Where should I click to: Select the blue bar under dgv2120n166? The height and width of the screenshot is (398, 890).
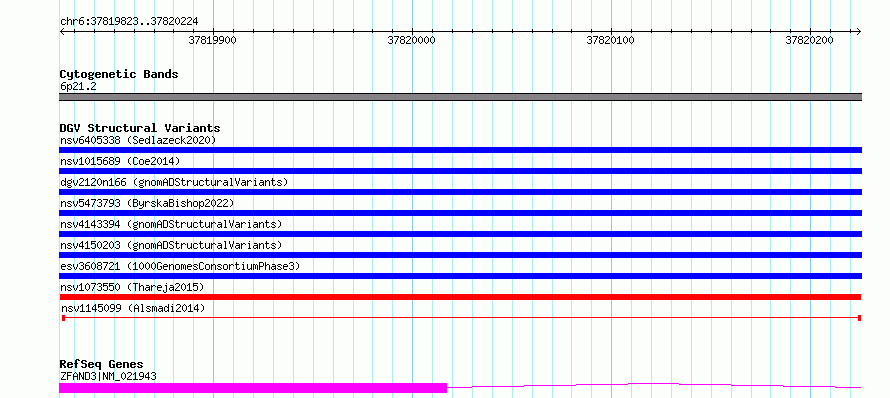[460, 192]
